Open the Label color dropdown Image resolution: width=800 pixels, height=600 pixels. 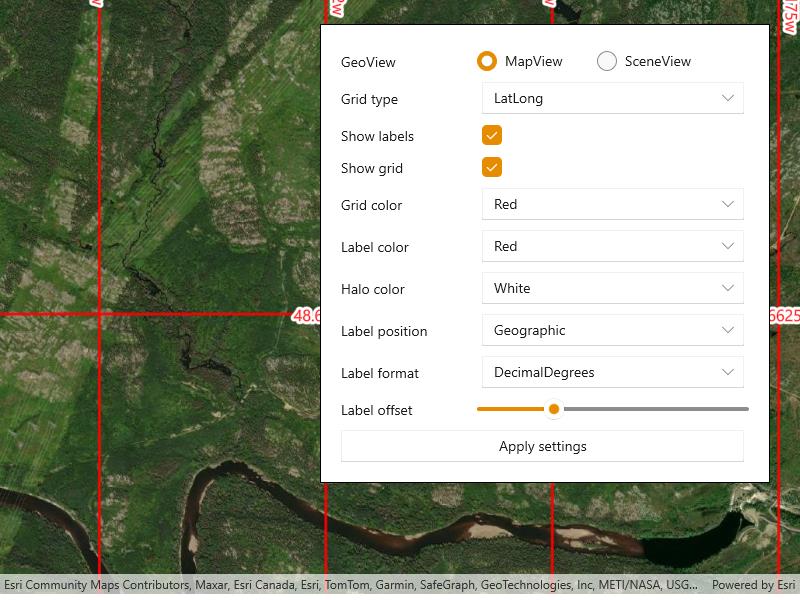tap(612, 246)
